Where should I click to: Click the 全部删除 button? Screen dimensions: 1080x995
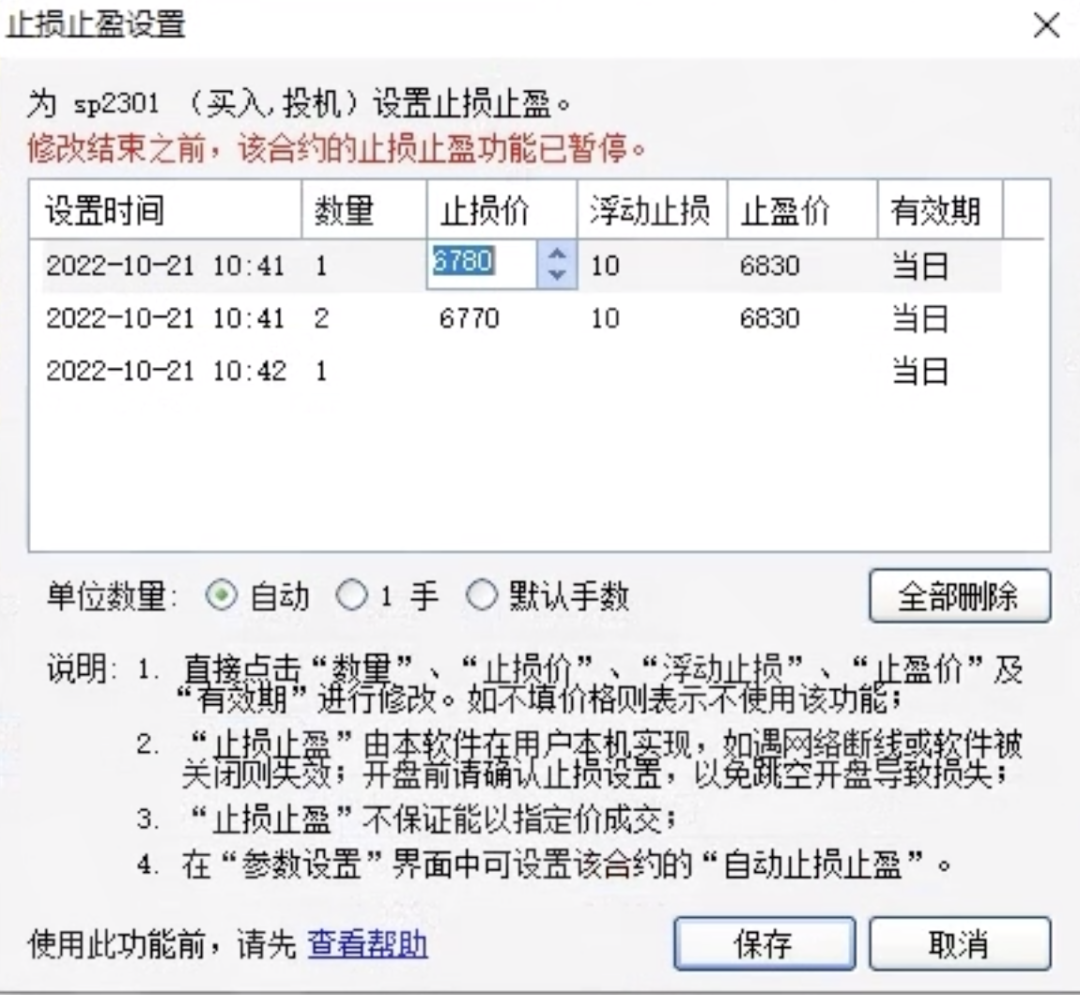tap(959, 594)
